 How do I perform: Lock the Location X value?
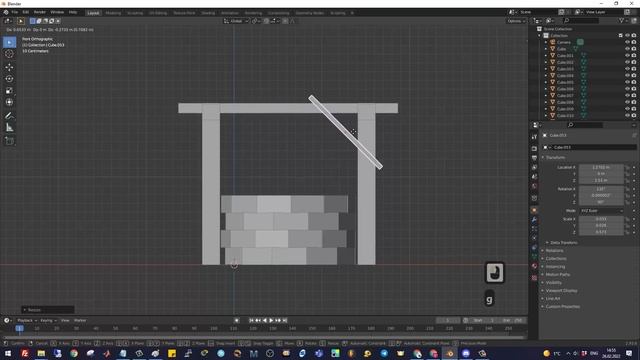tap(627, 167)
